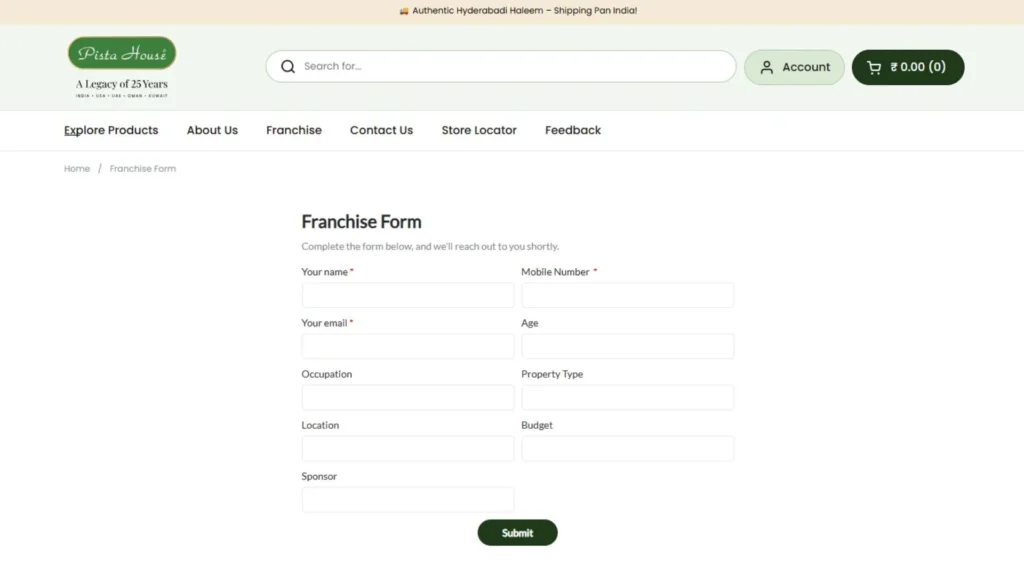Click the account person icon
Screen dimensions: 1024x576
coord(767,67)
